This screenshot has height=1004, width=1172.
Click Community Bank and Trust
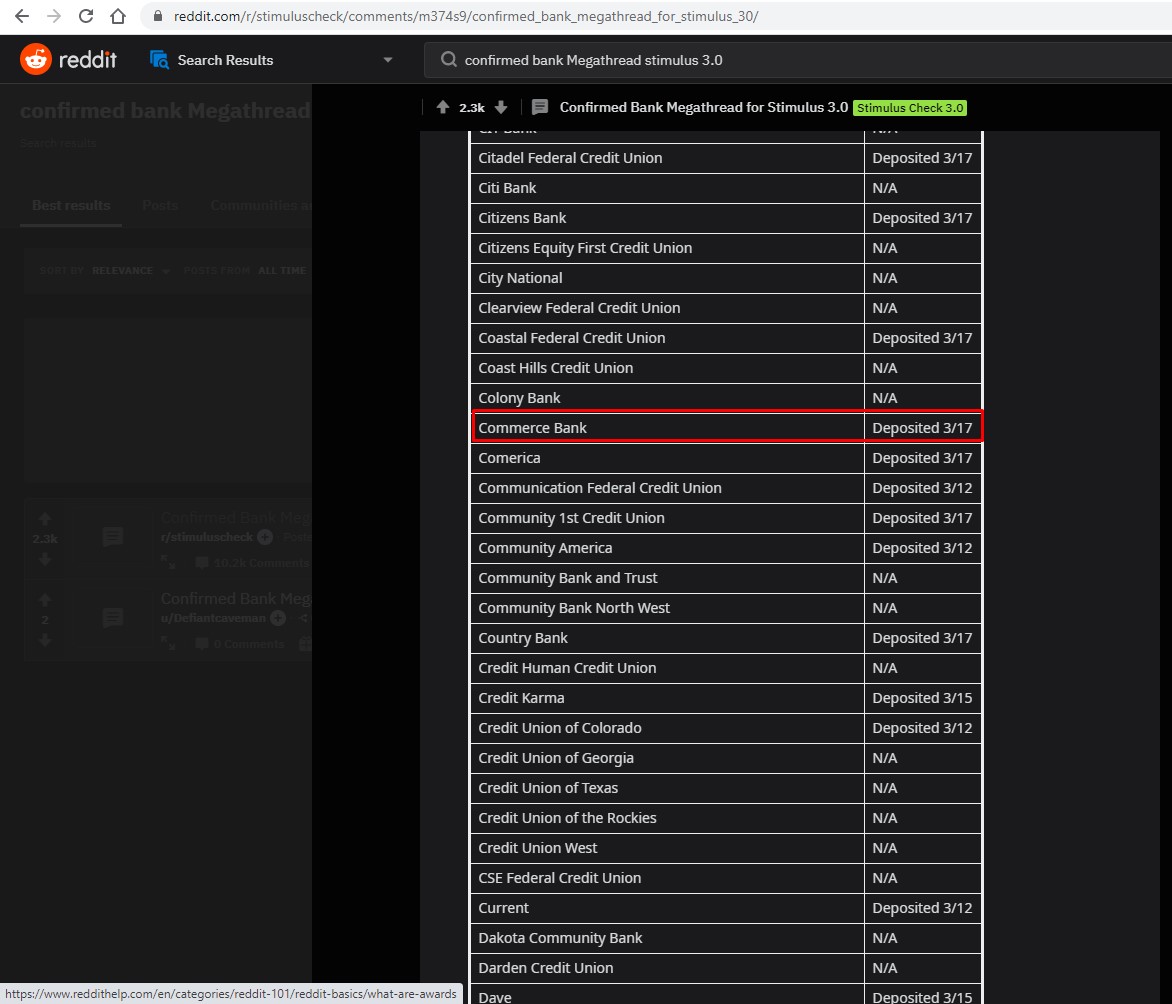(x=667, y=578)
